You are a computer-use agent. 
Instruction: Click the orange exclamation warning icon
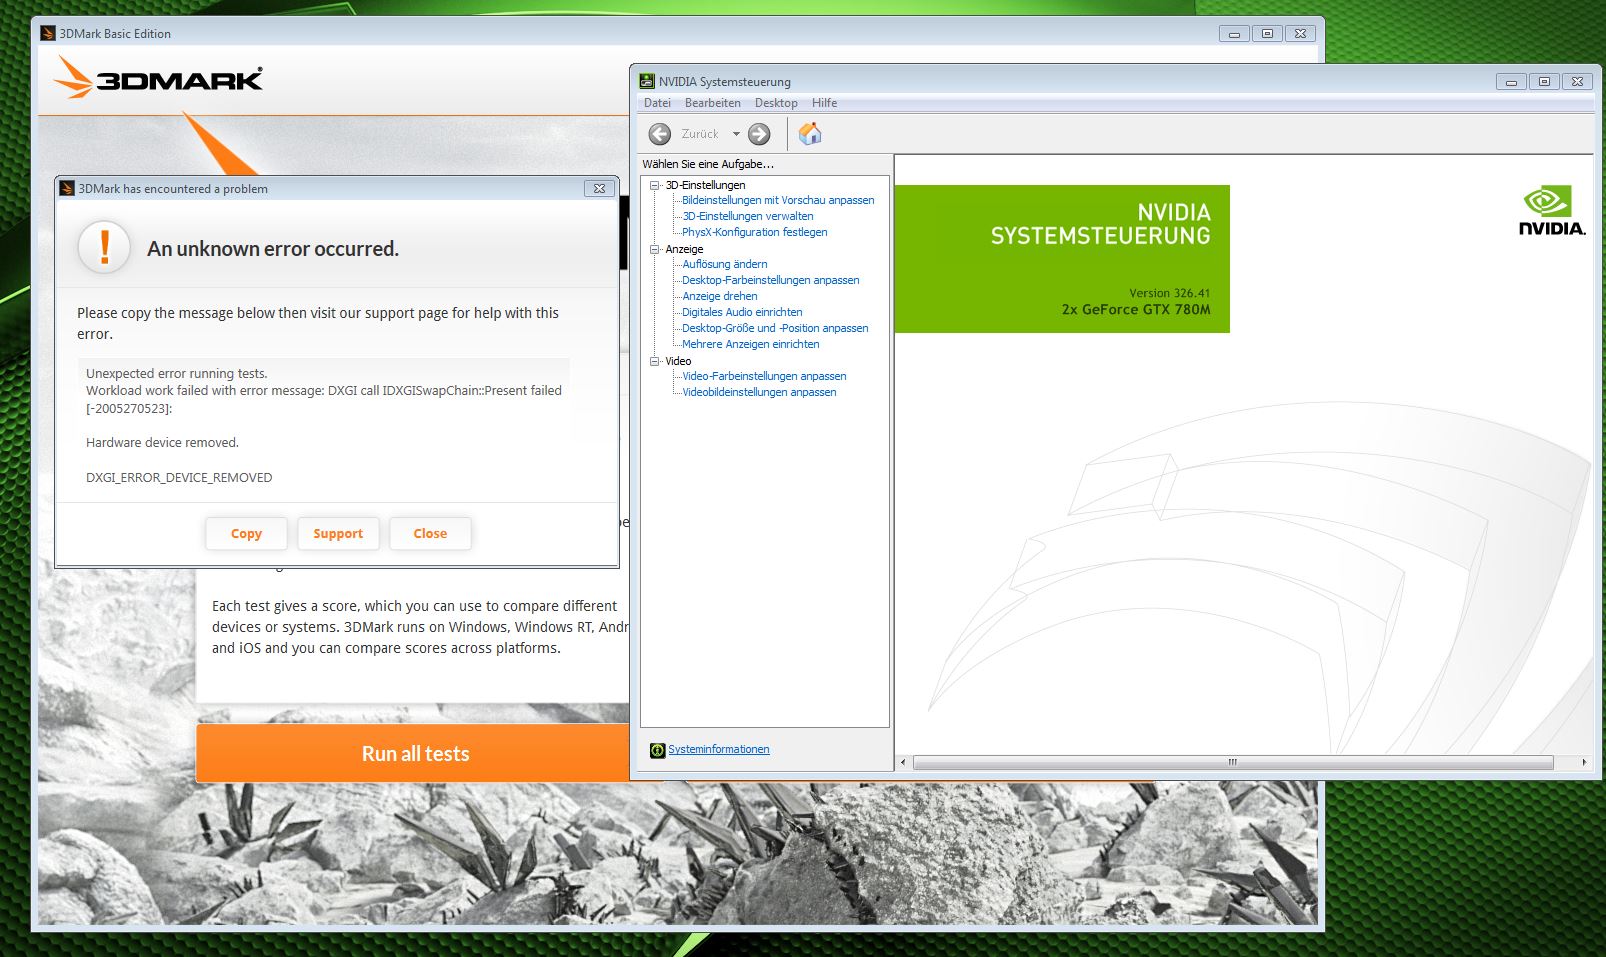(104, 247)
